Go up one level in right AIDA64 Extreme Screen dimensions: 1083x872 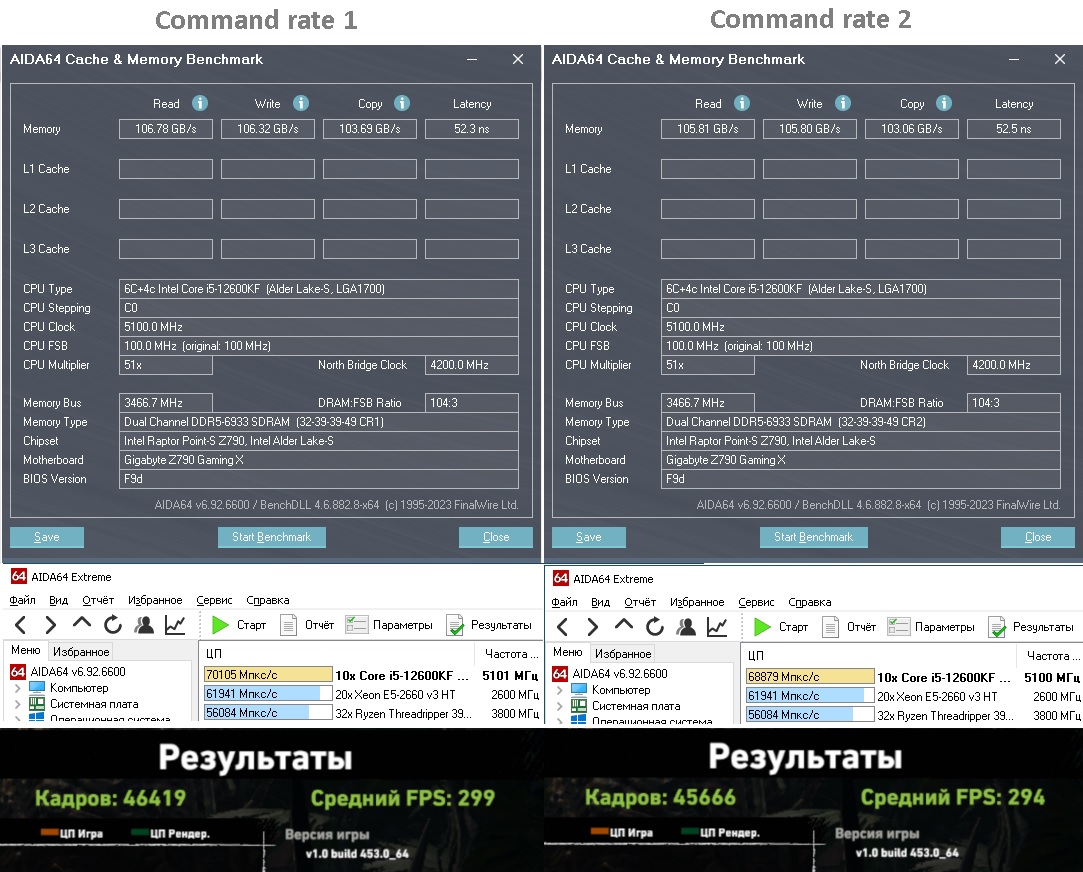pyautogui.click(x=624, y=626)
